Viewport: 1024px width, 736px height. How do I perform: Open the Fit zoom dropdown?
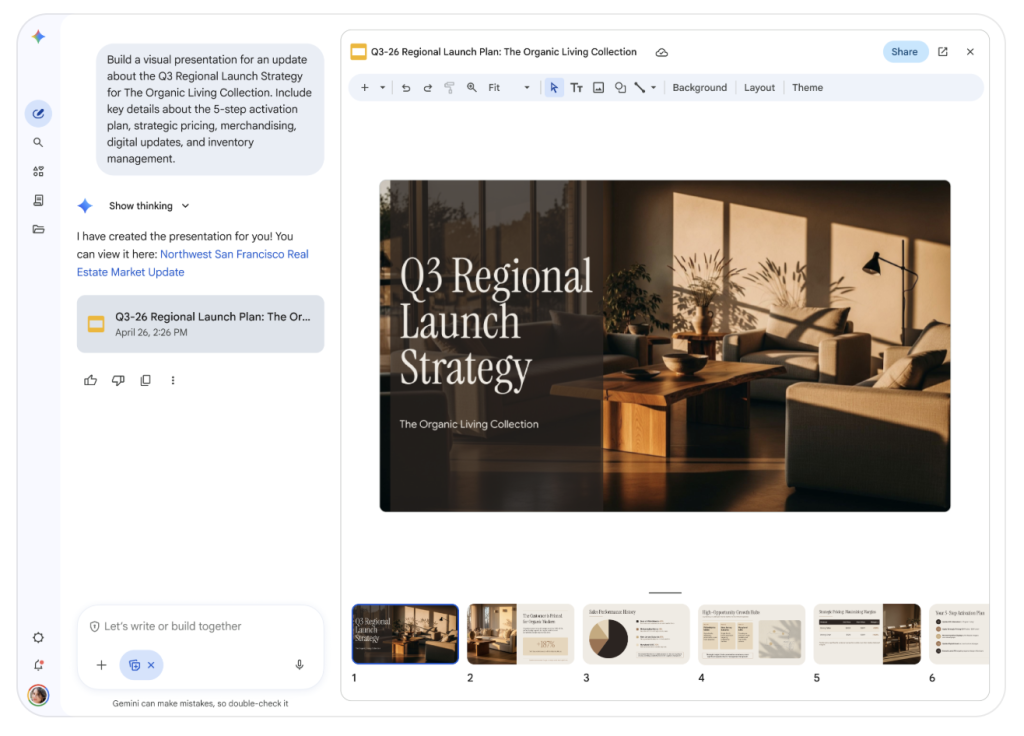[509, 88]
